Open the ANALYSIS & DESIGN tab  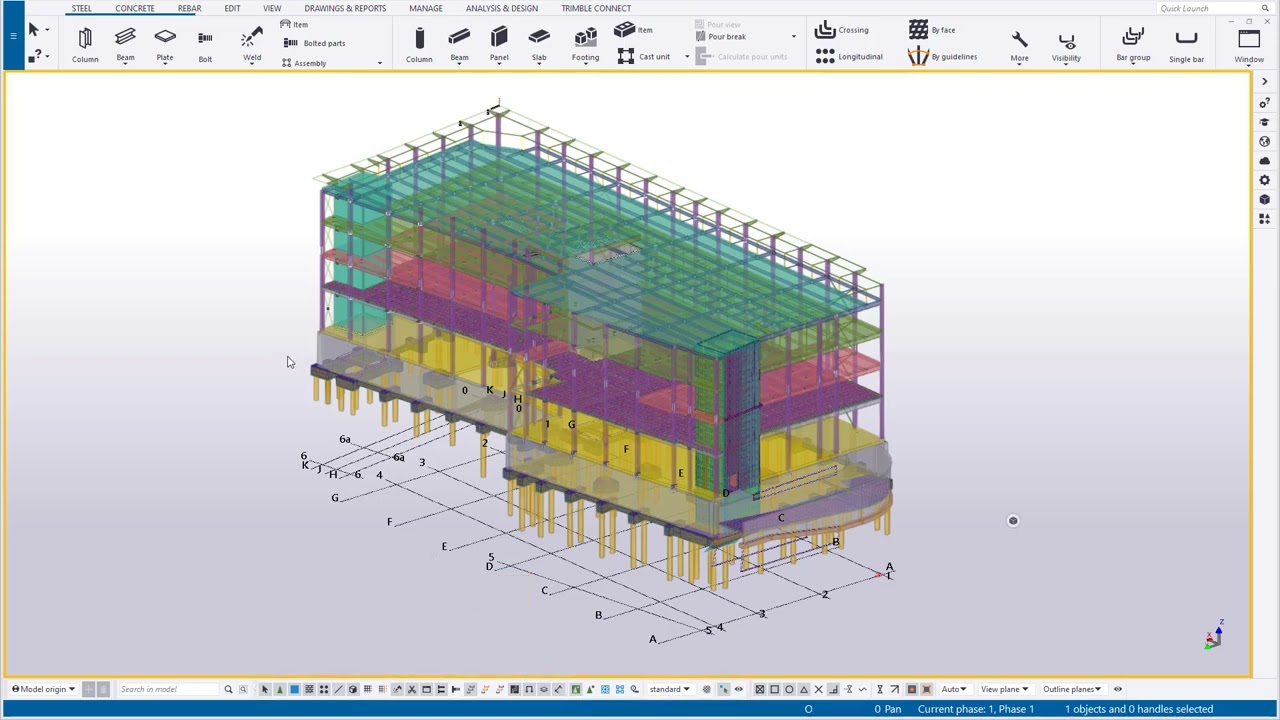click(502, 8)
